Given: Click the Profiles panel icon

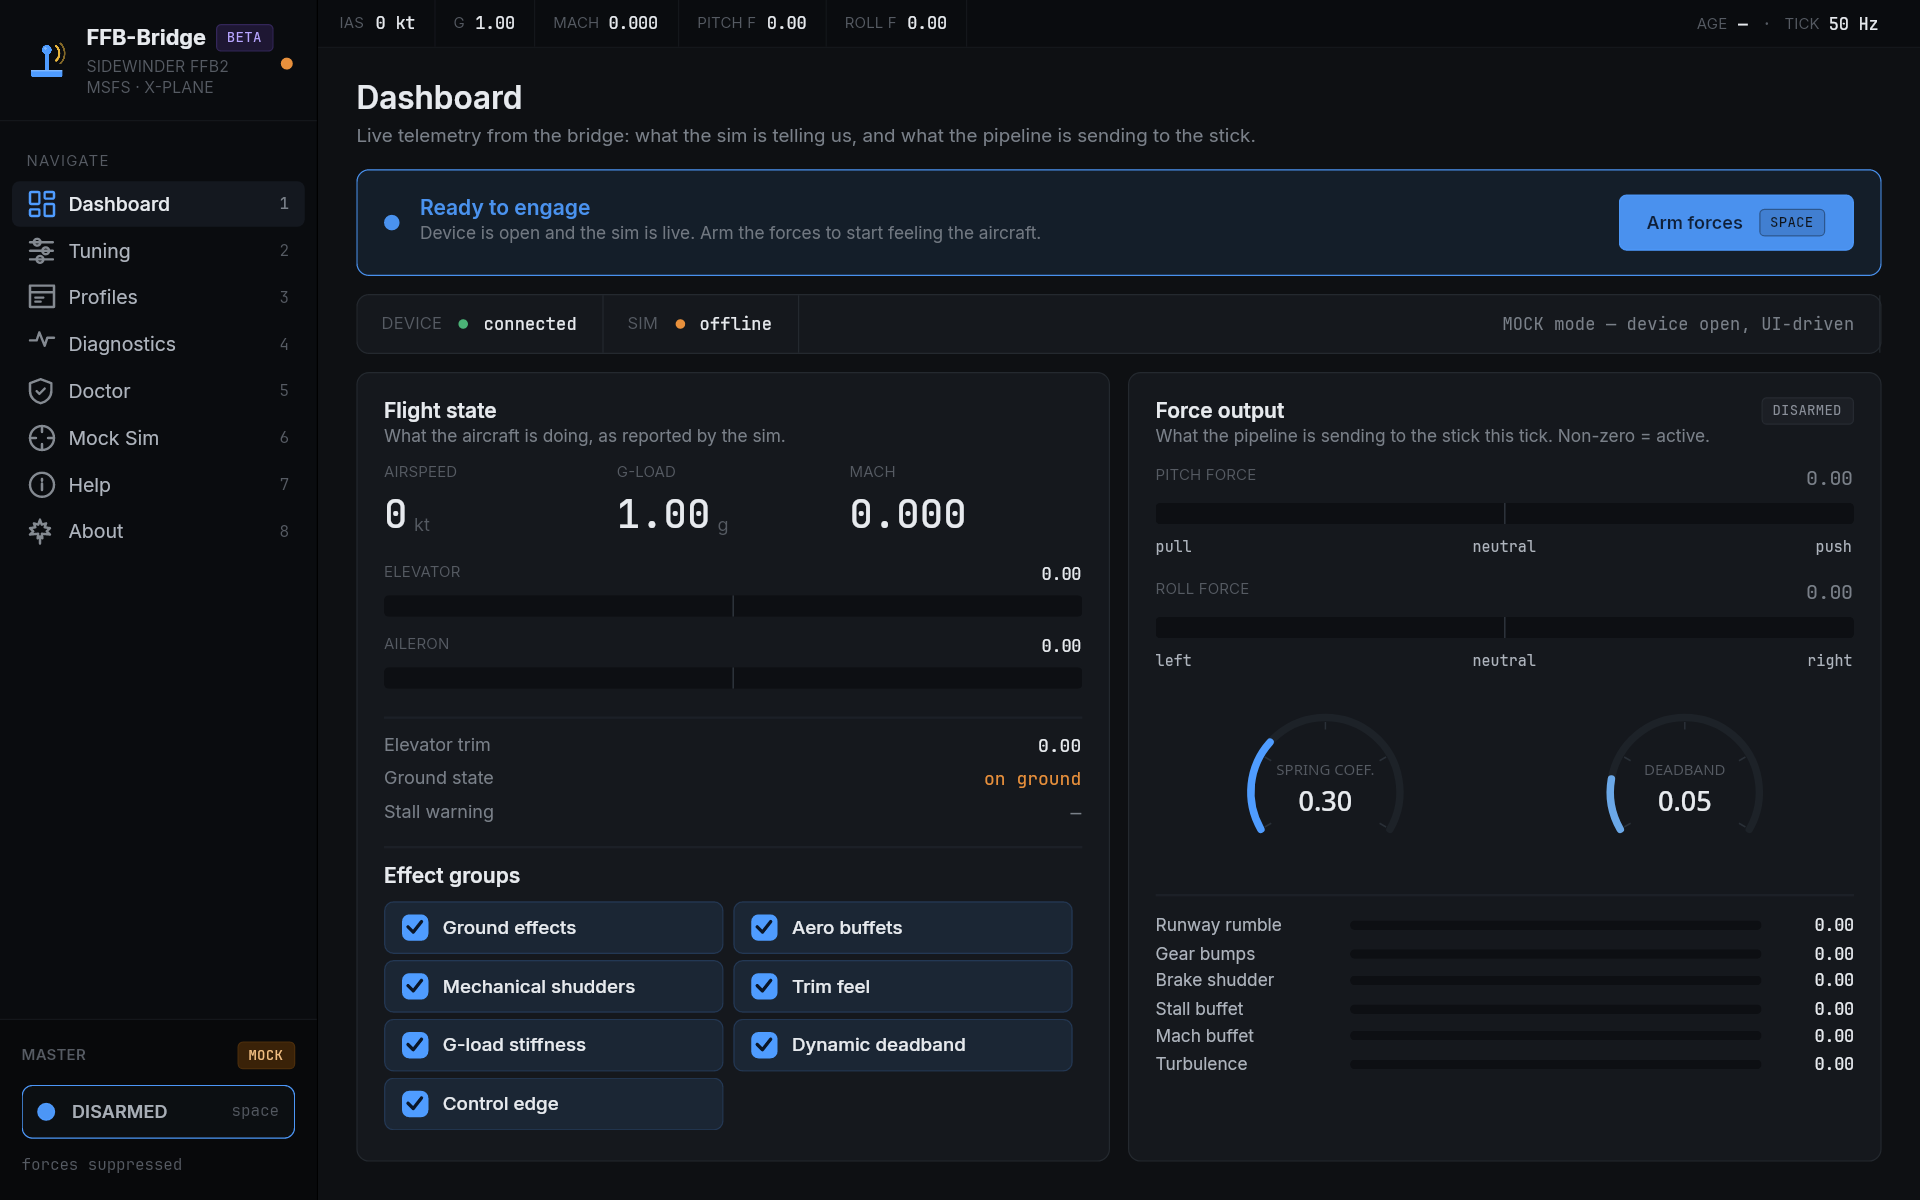Looking at the screenshot, I should point(41,297).
